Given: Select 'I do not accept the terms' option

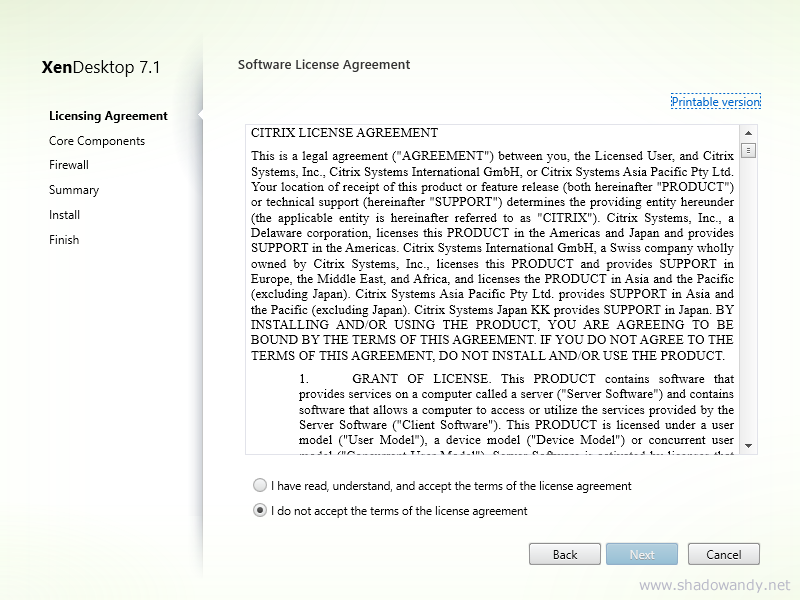Looking at the screenshot, I should [260, 510].
